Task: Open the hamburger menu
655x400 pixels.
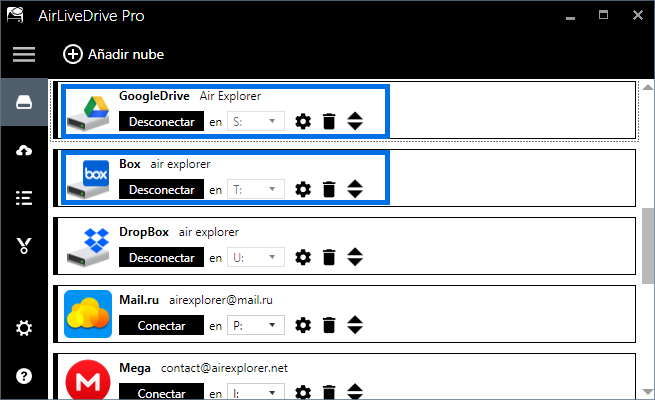Action: coord(24,54)
